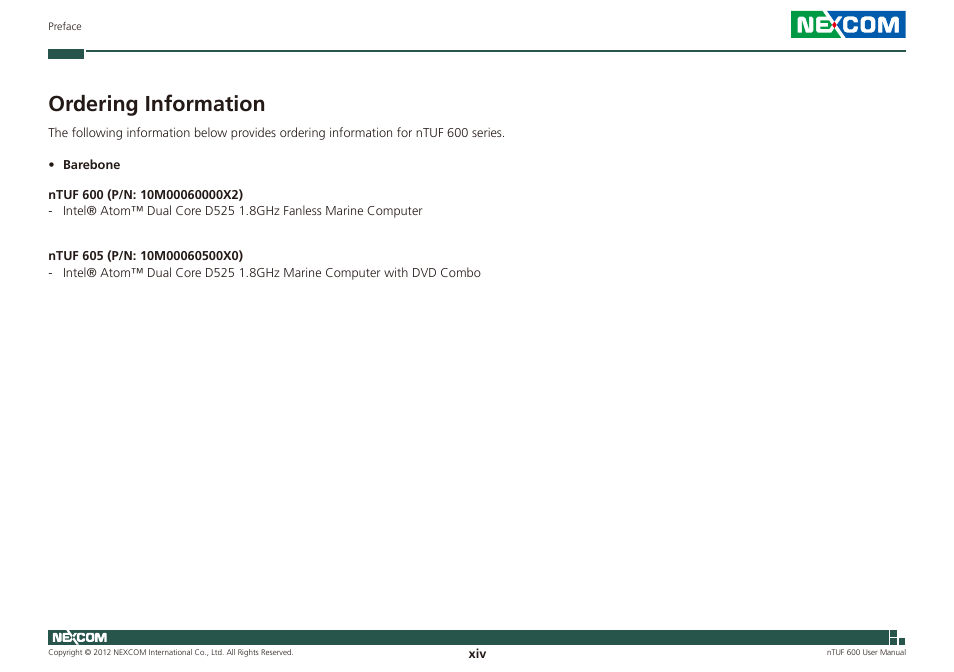Click the copyright notice in the footer
Image resolution: width=954 pixels, height=672 pixels.
click(170, 653)
